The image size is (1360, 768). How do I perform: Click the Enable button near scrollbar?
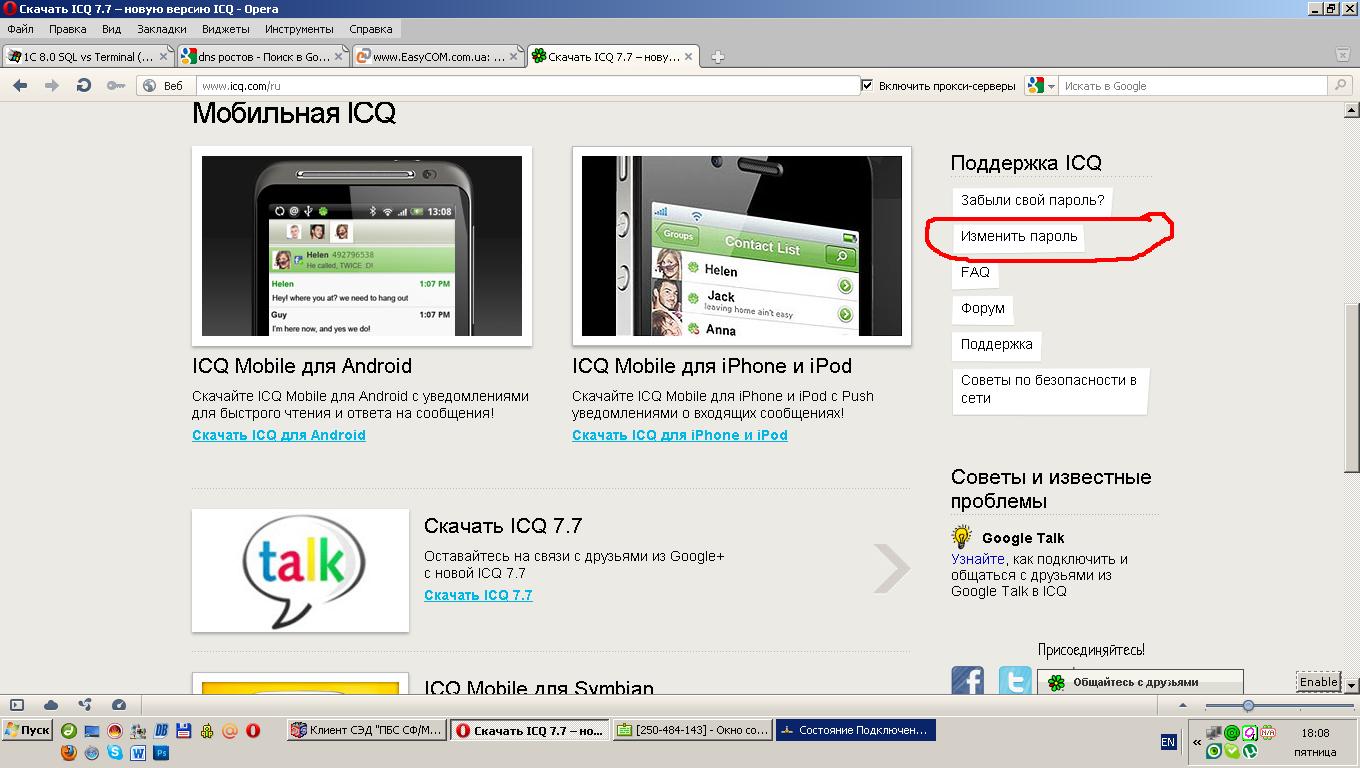[1318, 682]
